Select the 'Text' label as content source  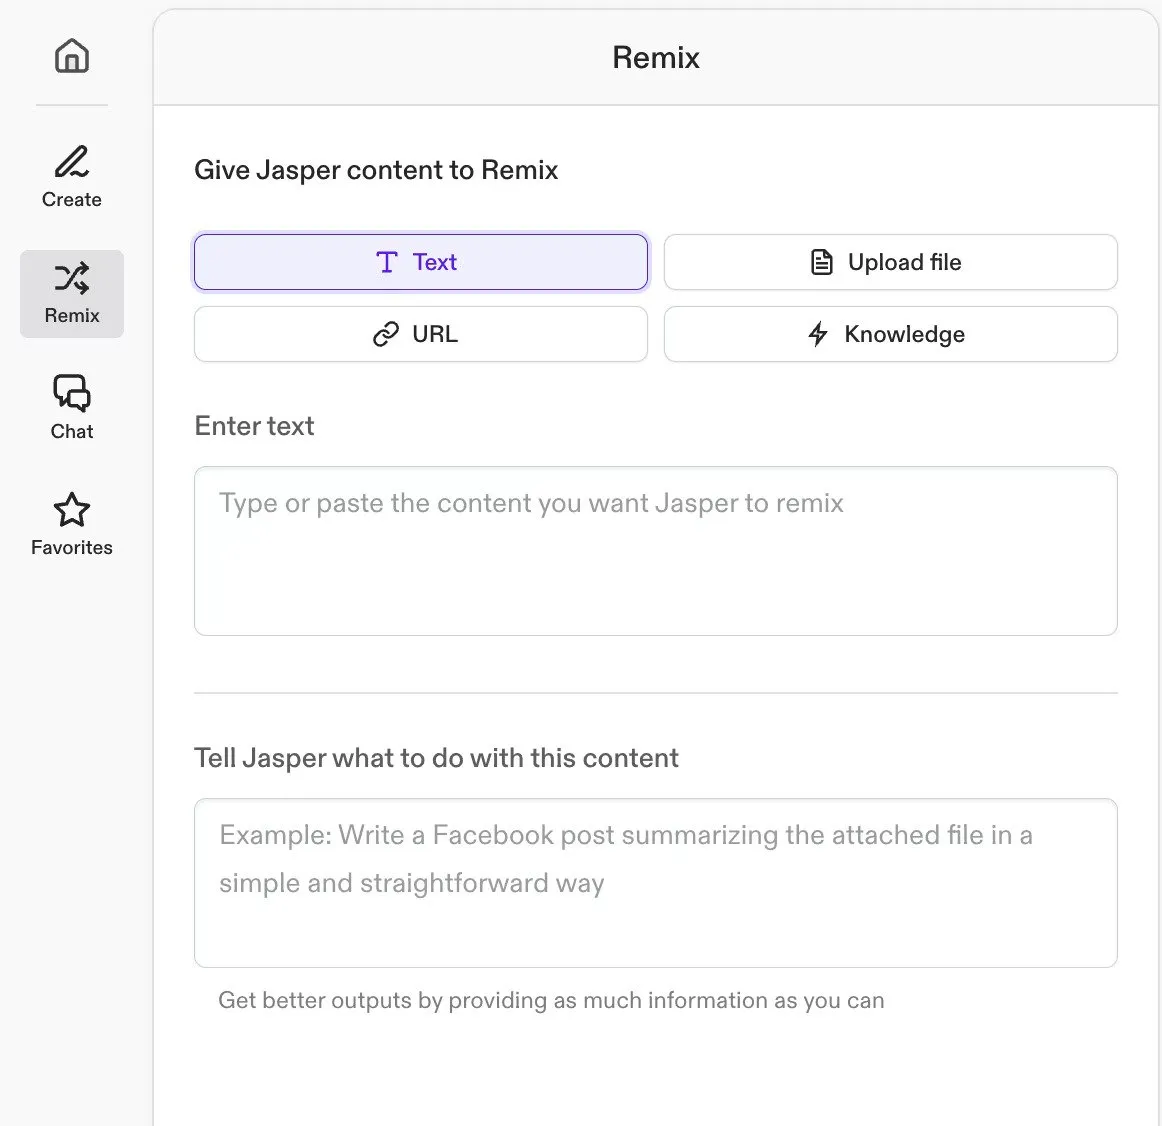click(434, 262)
